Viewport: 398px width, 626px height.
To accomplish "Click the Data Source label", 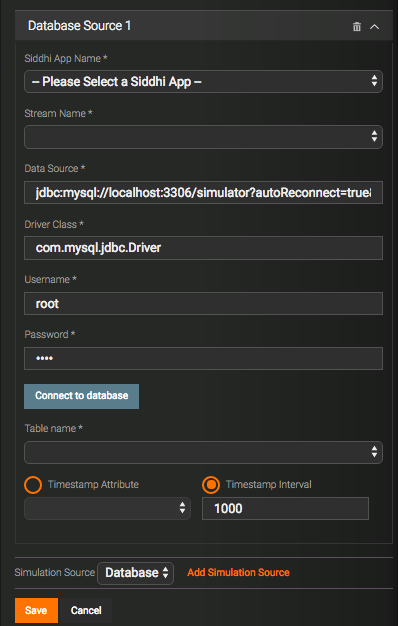I will pyautogui.click(x=55, y=169).
